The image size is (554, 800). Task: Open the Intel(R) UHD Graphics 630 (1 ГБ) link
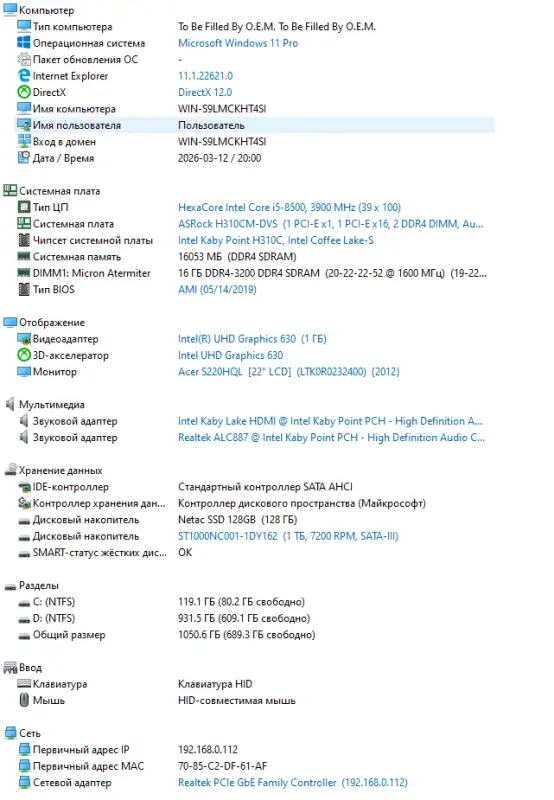(x=252, y=339)
